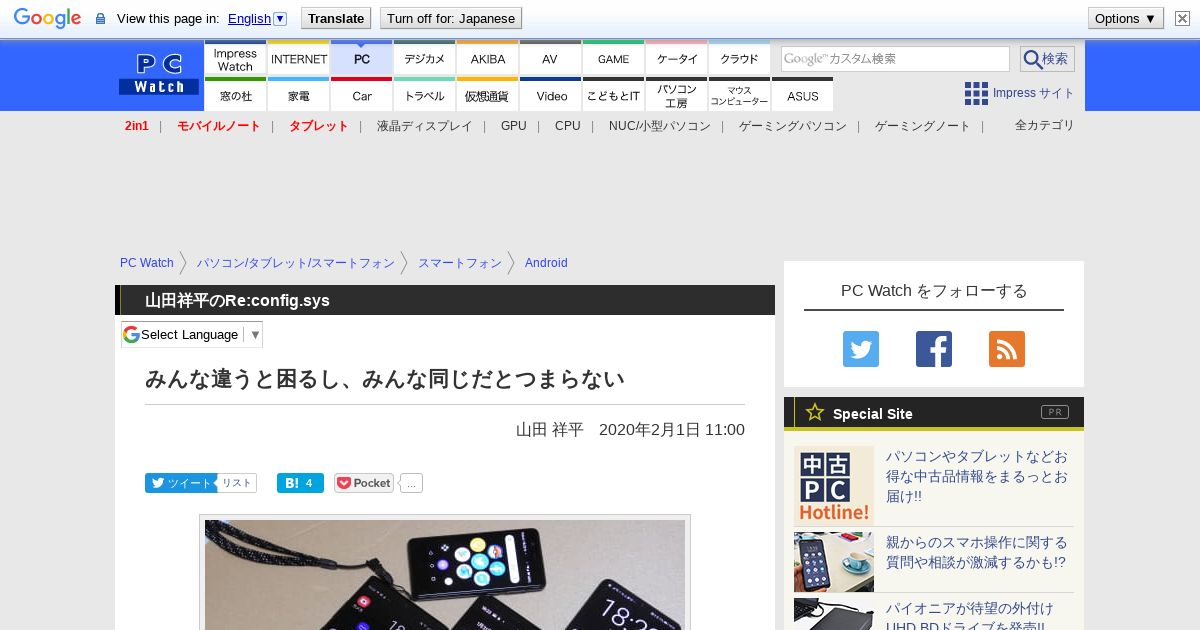Open the smartphone support article thumbnail
The image size is (1200, 630).
(x=834, y=562)
